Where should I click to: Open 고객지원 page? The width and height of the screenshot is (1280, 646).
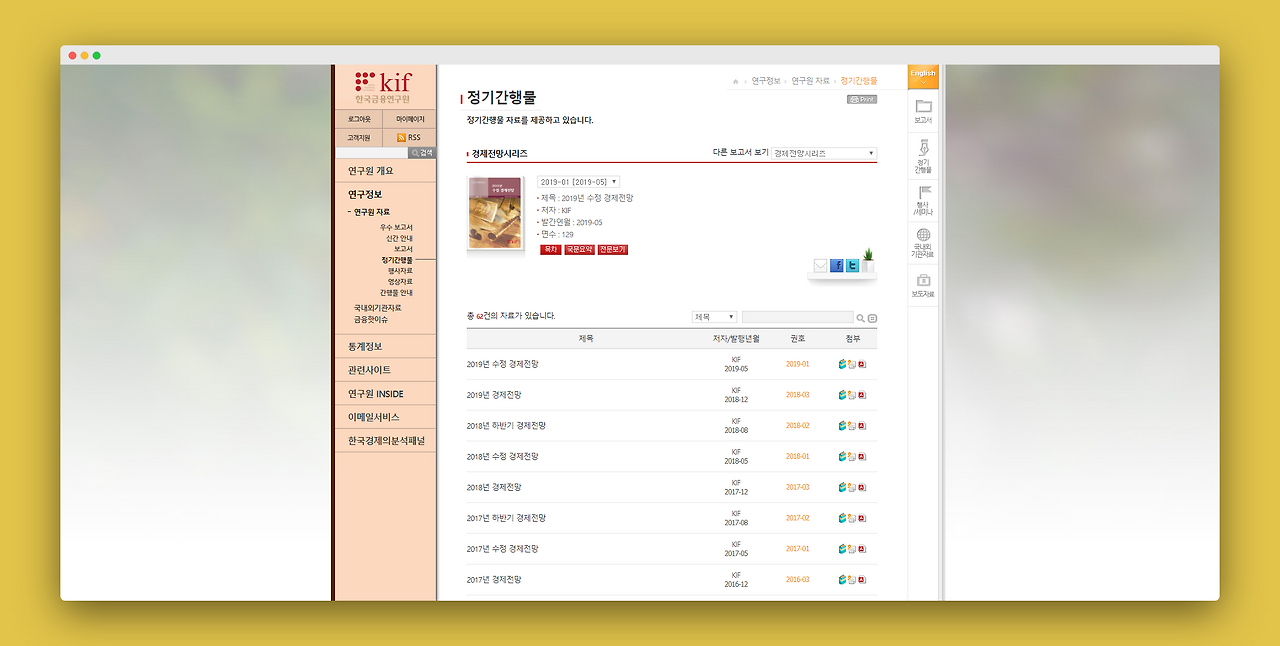tap(359, 137)
